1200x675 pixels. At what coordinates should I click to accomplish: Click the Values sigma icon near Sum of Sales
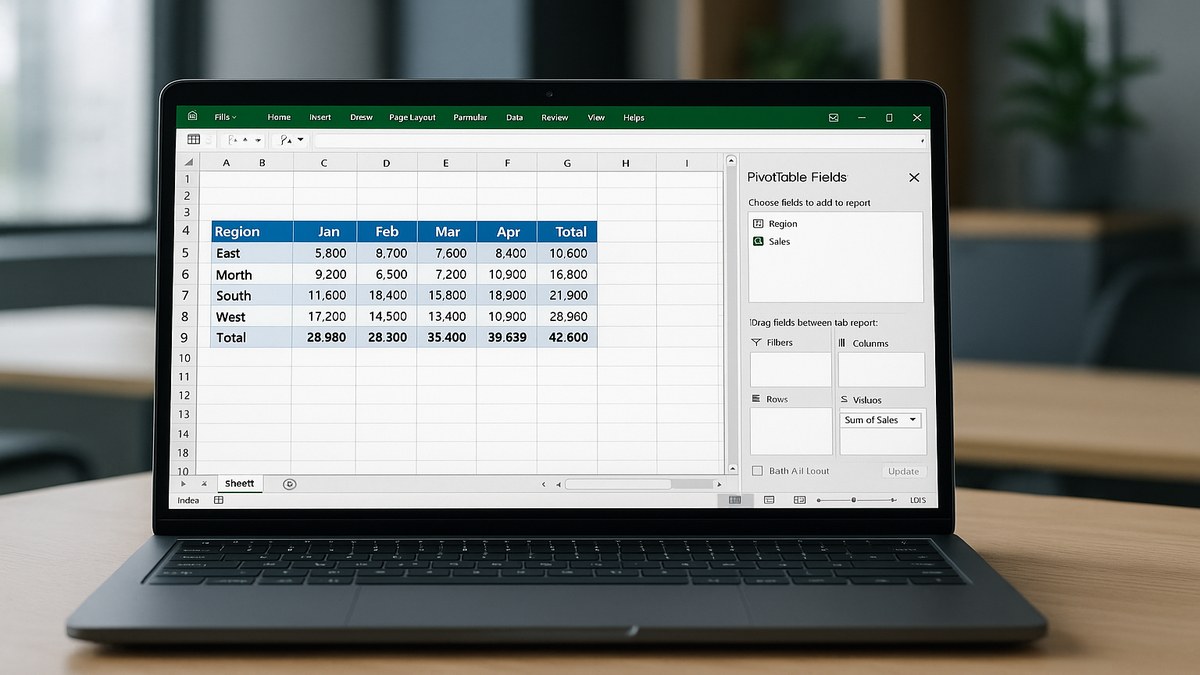coord(844,400)
